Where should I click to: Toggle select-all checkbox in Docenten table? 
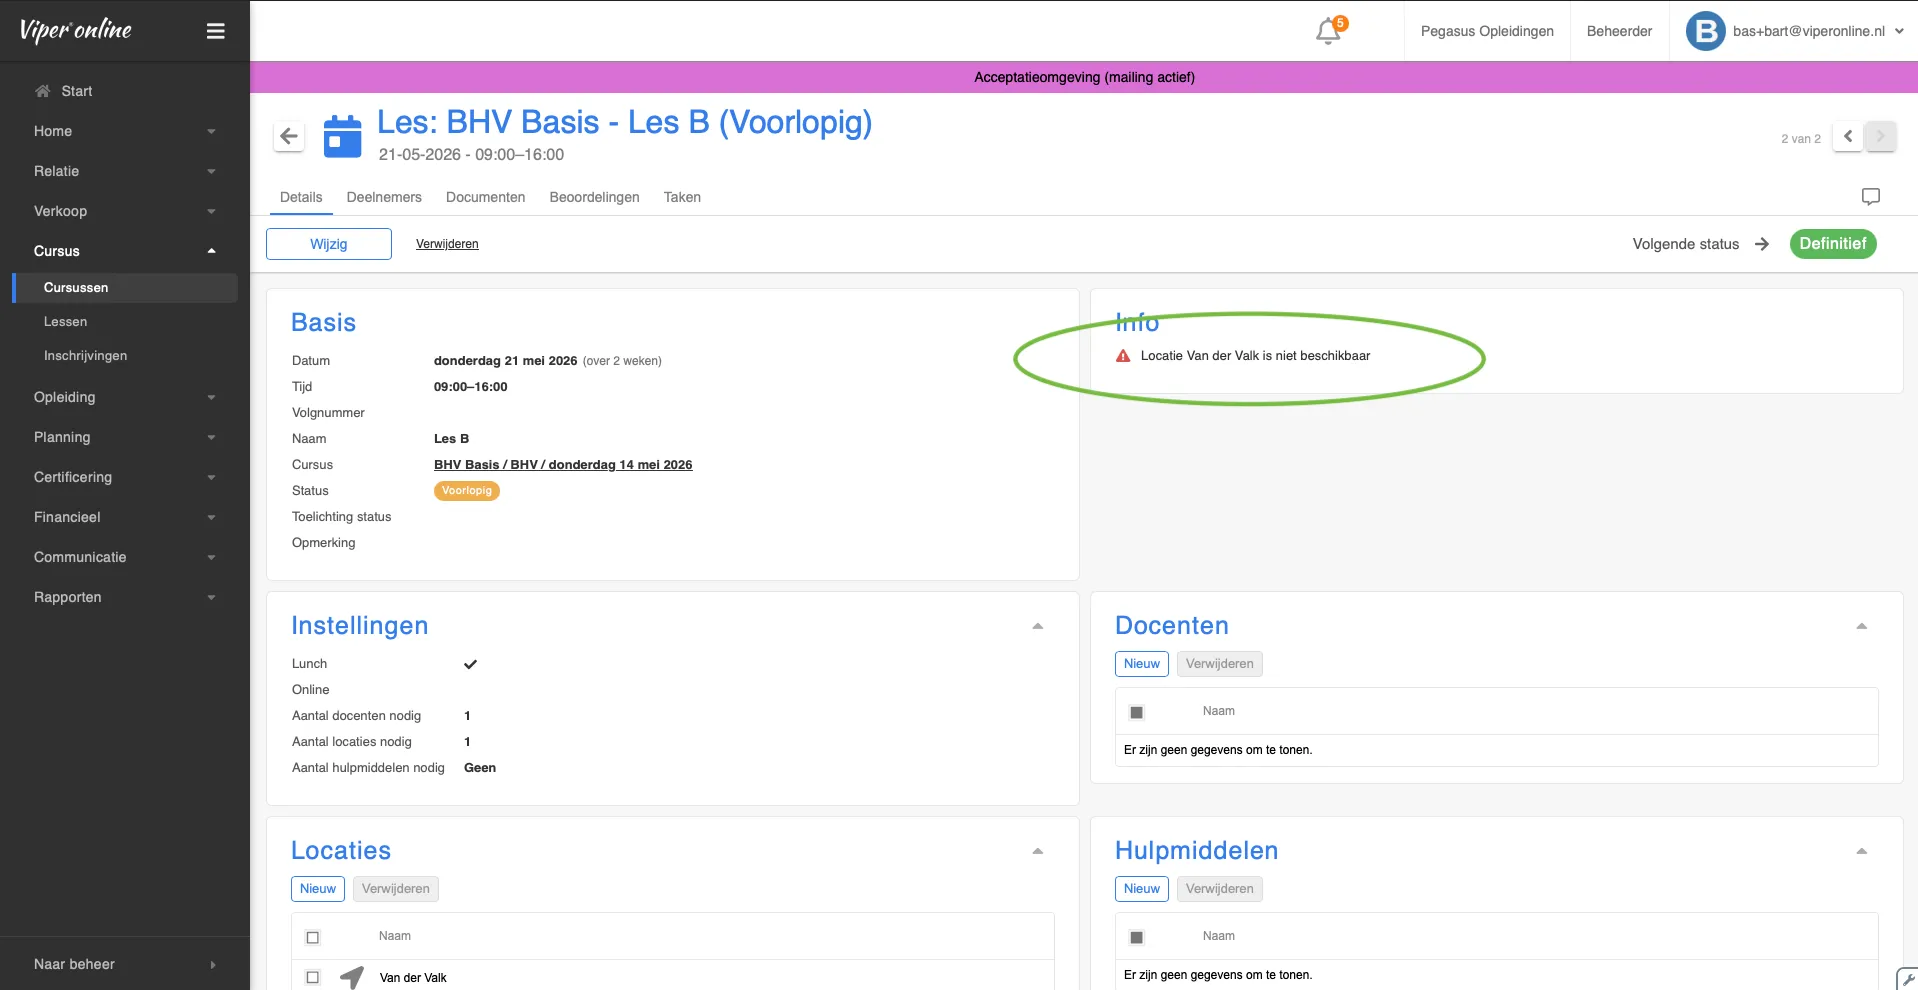click(1137, 712)
